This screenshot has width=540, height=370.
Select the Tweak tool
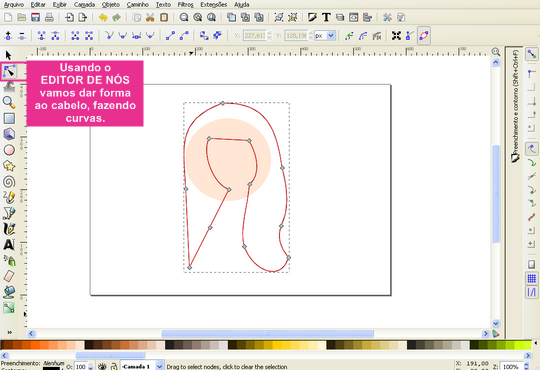[x=9, y=86]
